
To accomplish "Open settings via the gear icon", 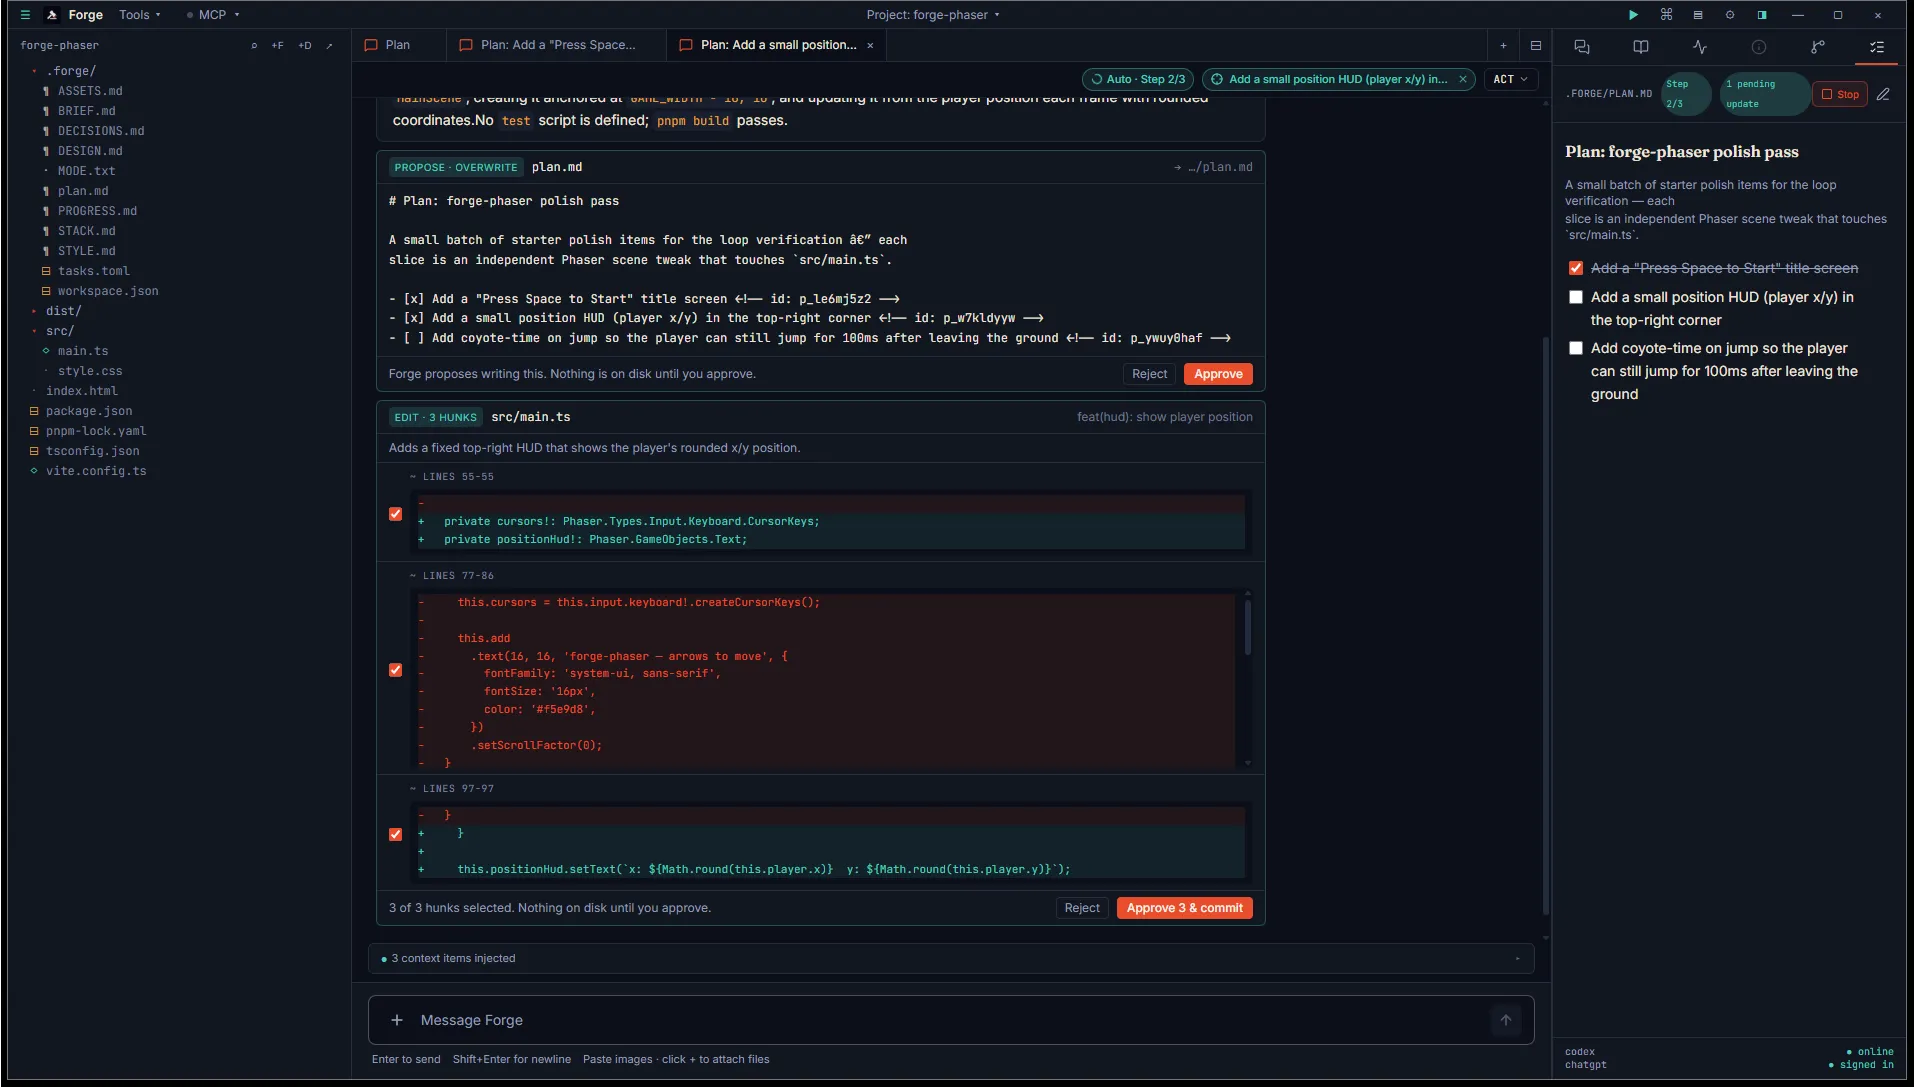I will tap(1730, 15).
